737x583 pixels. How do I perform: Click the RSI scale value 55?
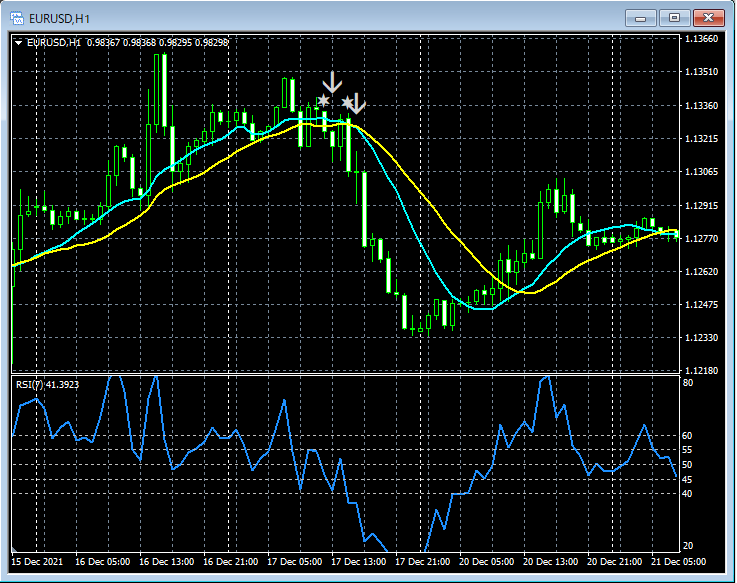(688, 450)
